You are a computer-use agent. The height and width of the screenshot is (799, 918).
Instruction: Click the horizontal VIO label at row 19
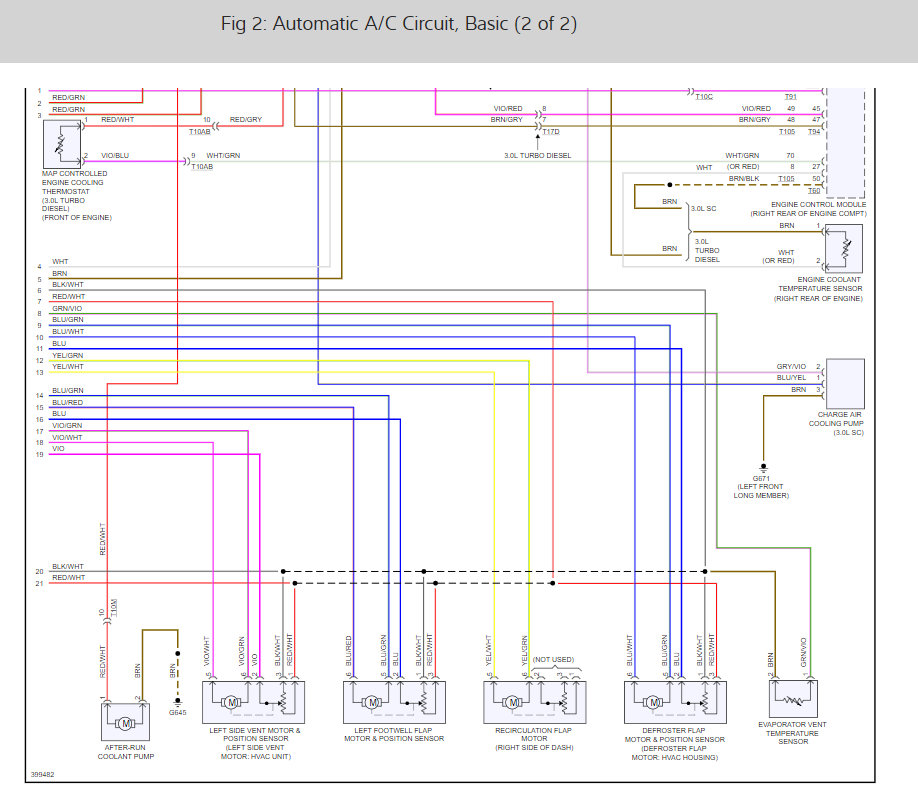tap(58, 448)
